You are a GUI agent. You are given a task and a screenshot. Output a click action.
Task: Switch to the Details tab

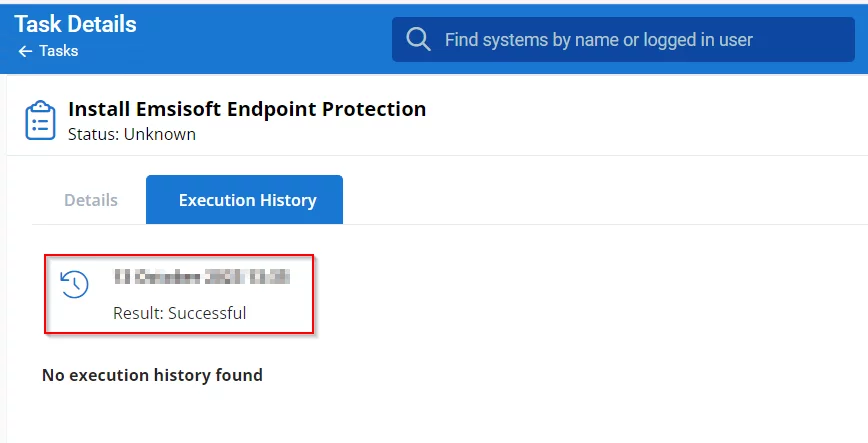[x=91, y=200]
